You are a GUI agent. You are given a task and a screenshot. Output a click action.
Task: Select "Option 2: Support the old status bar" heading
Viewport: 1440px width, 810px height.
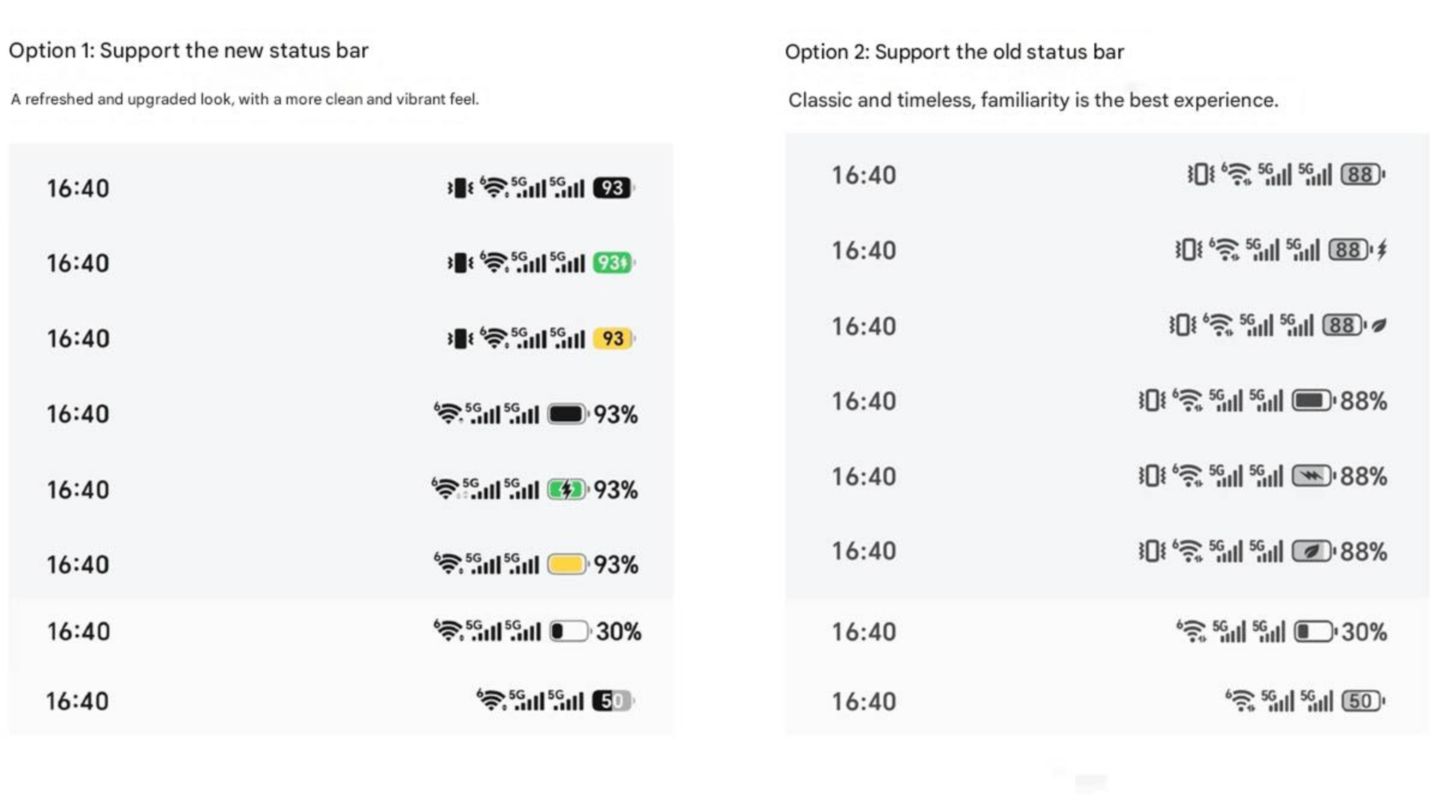point(954,52)
